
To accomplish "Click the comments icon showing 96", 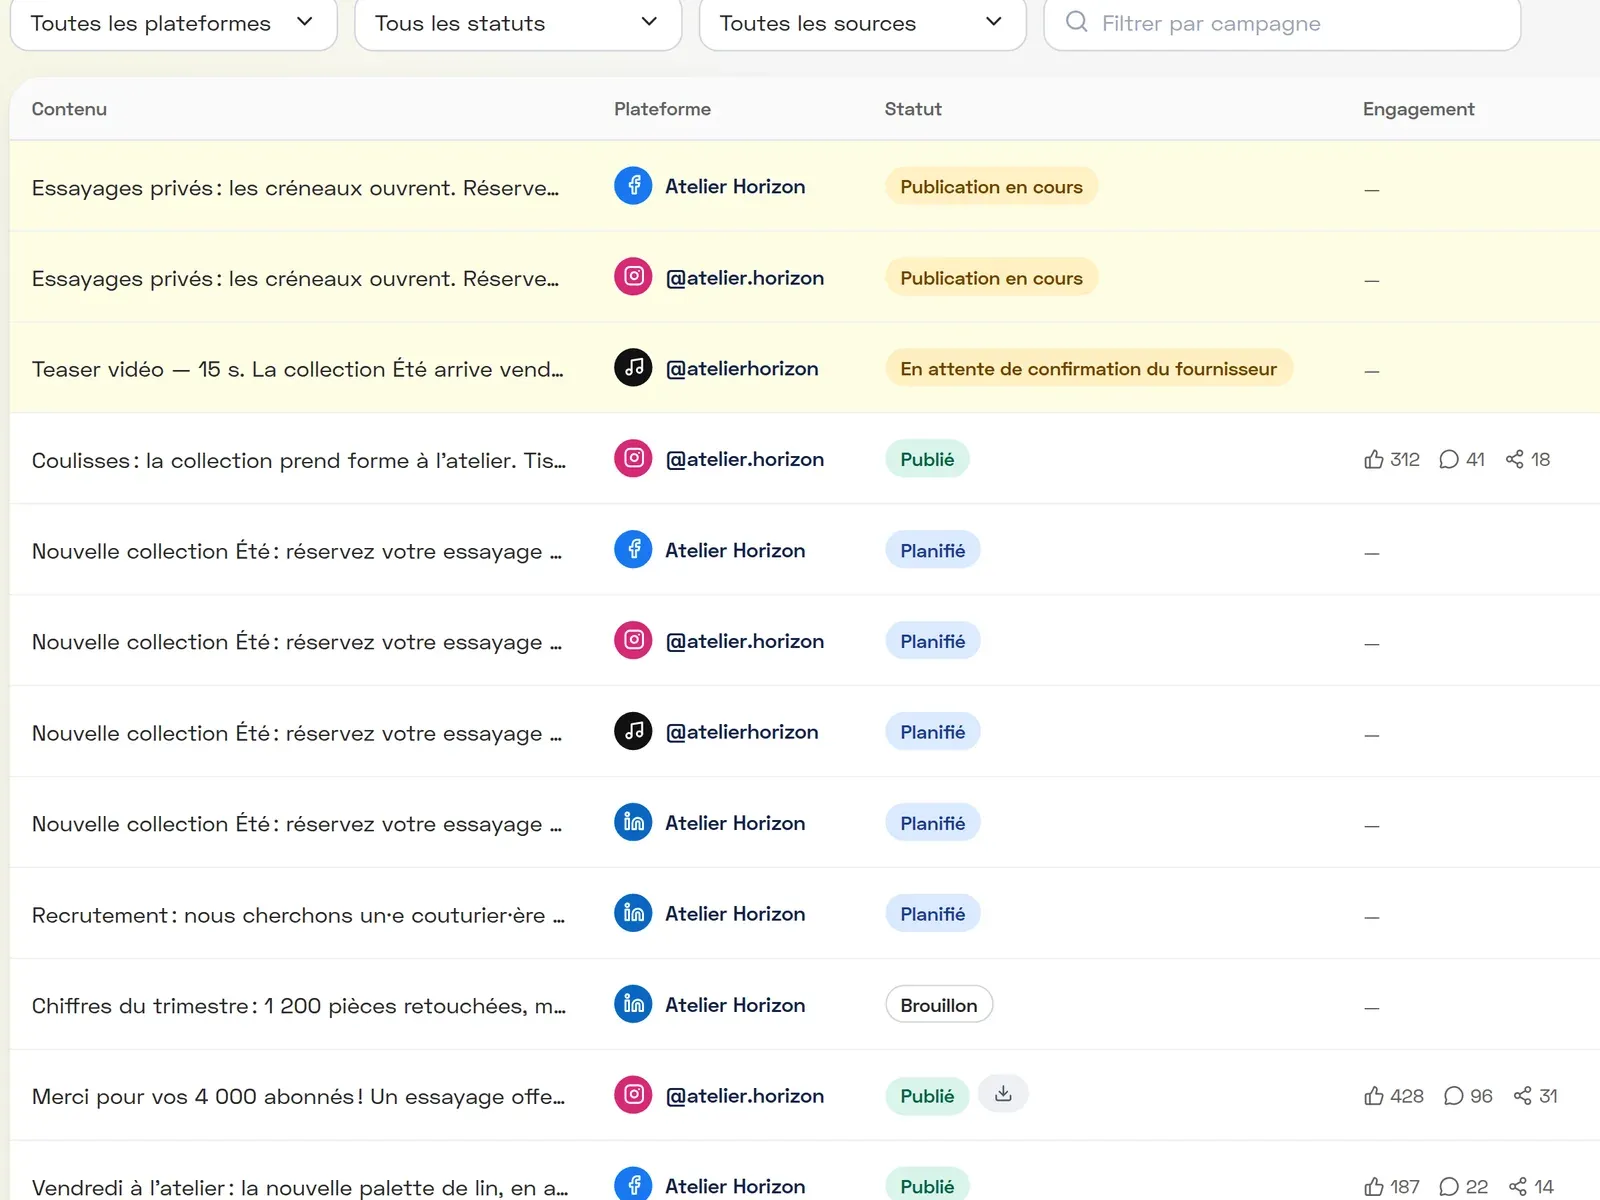I will pyautogui.click(x=1454, y=1097).
